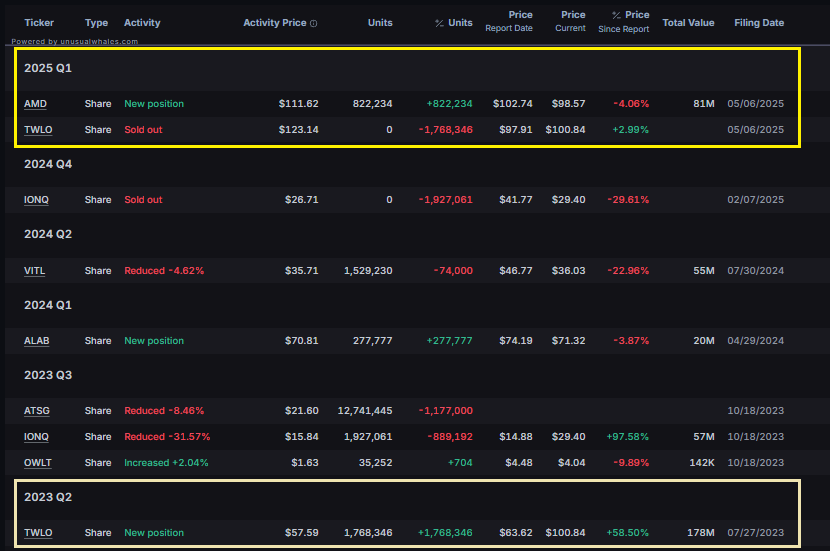Click the +277,777 units change

pyautogui.click(x=449, y=340)
